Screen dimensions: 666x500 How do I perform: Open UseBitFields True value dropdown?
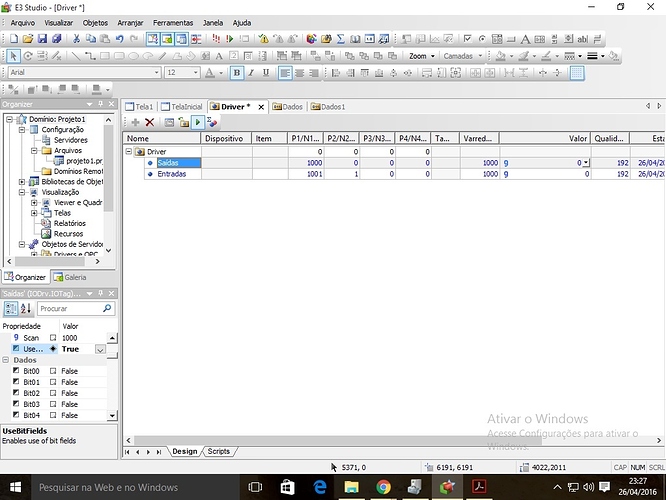tap(100, 349)
